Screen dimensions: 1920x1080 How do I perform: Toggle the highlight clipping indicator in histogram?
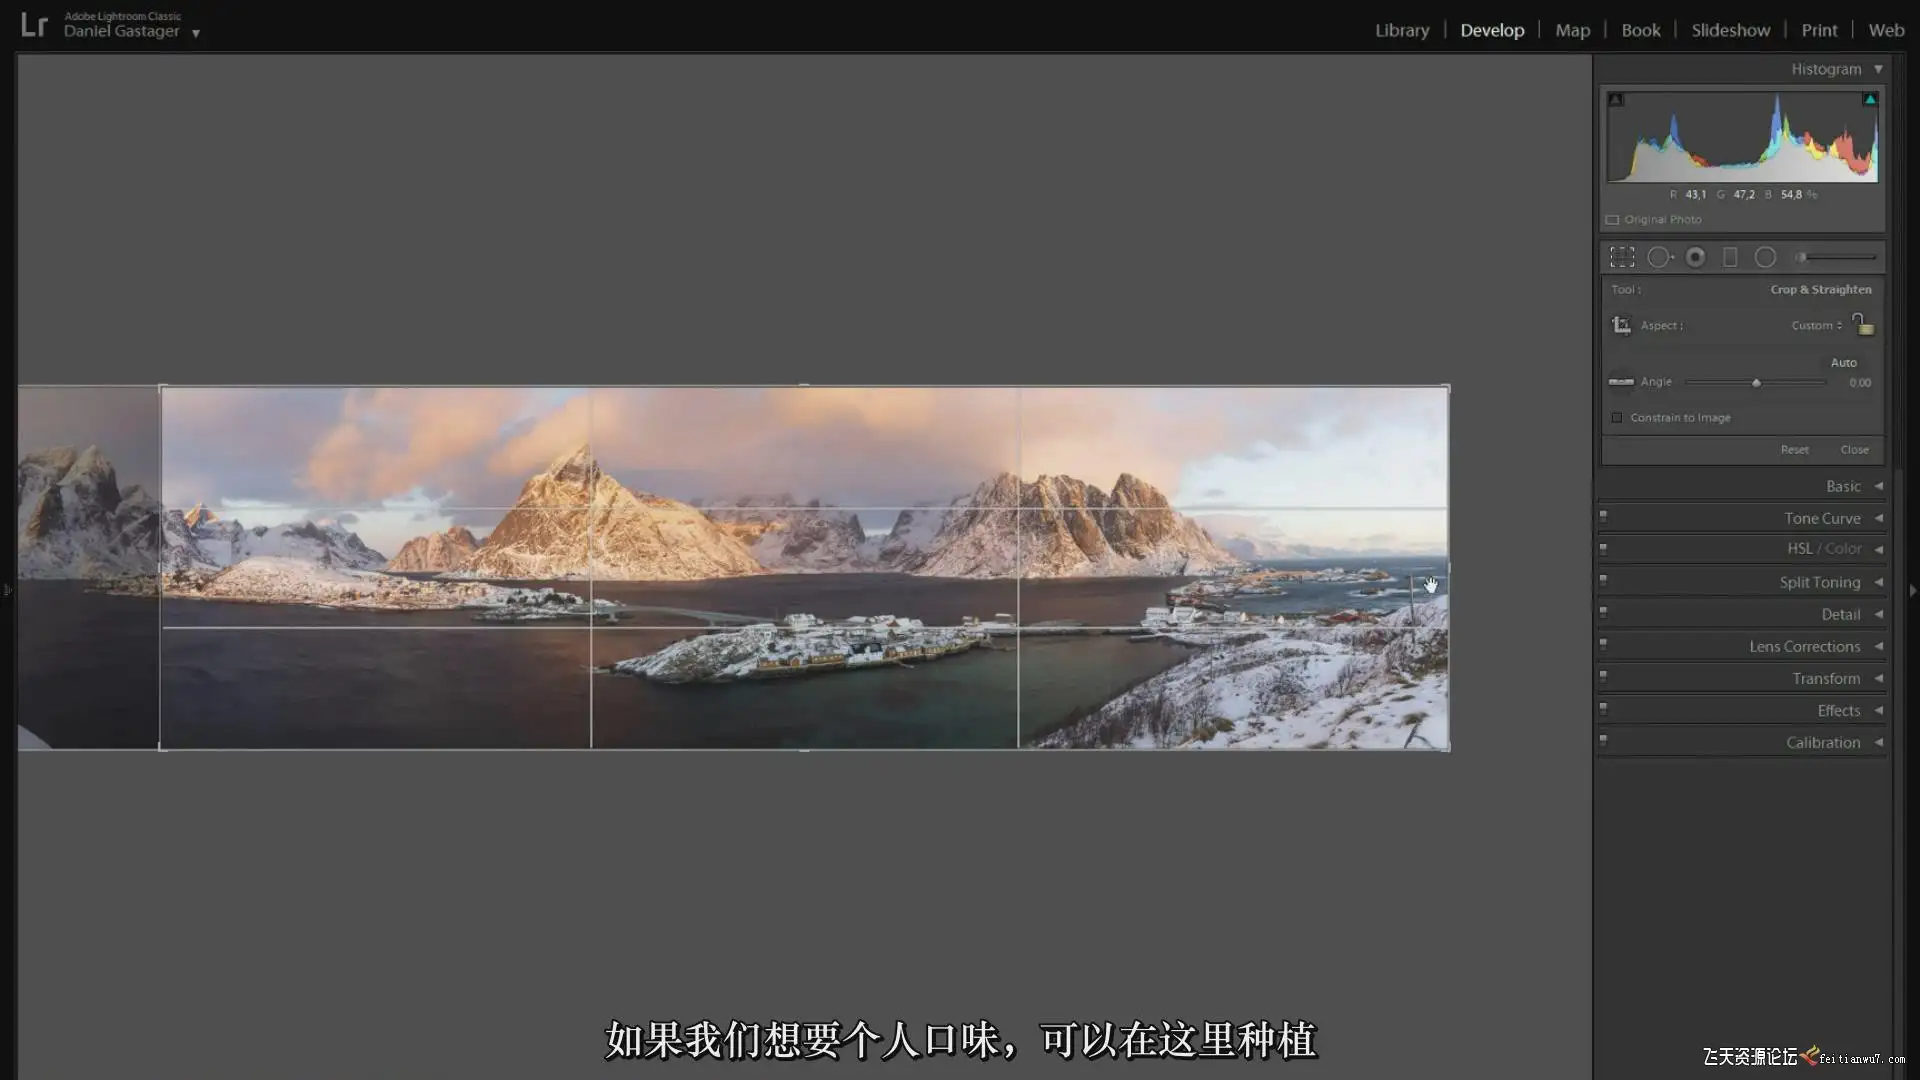coord(1869,99)
